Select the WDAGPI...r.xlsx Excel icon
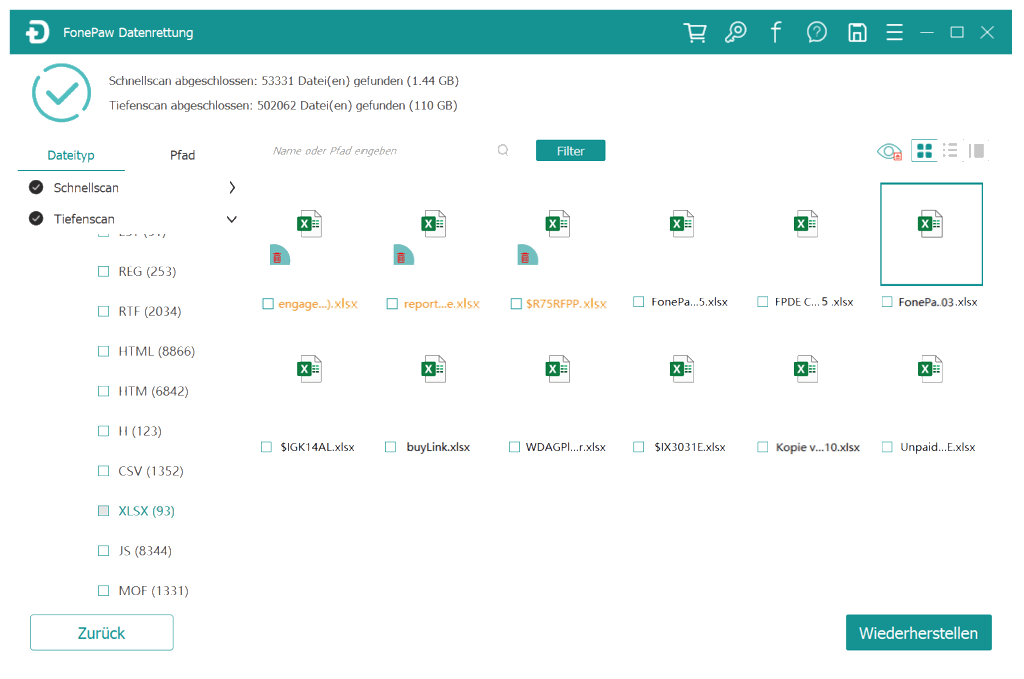Viewport: 1024px width, 679px height. pyautogui.click(x=558, y=369)
